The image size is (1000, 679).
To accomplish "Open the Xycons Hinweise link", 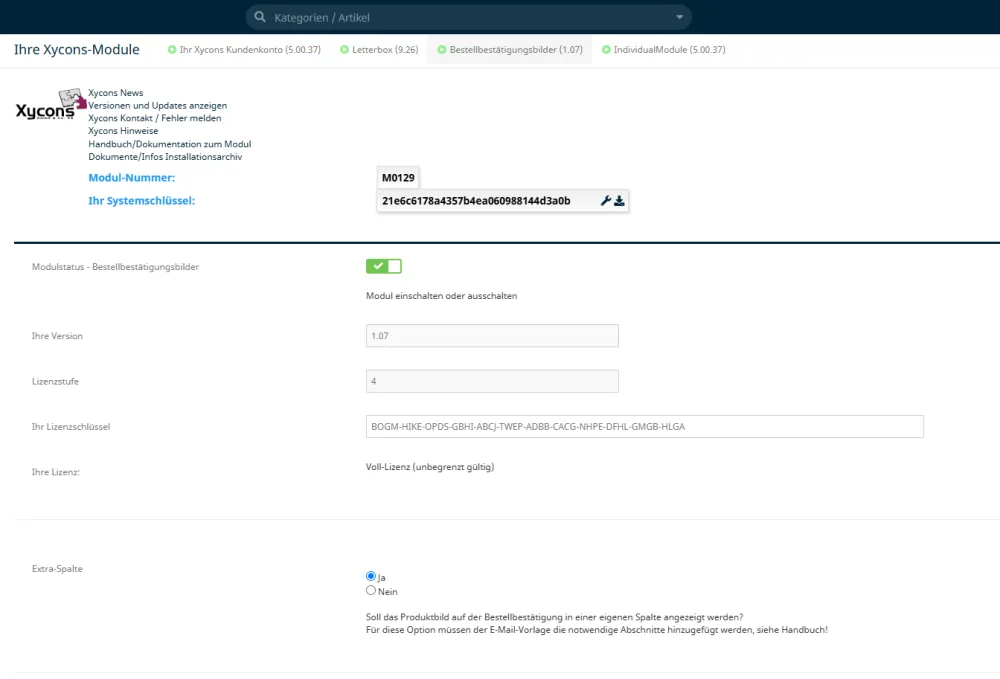I will coord(123,131).
